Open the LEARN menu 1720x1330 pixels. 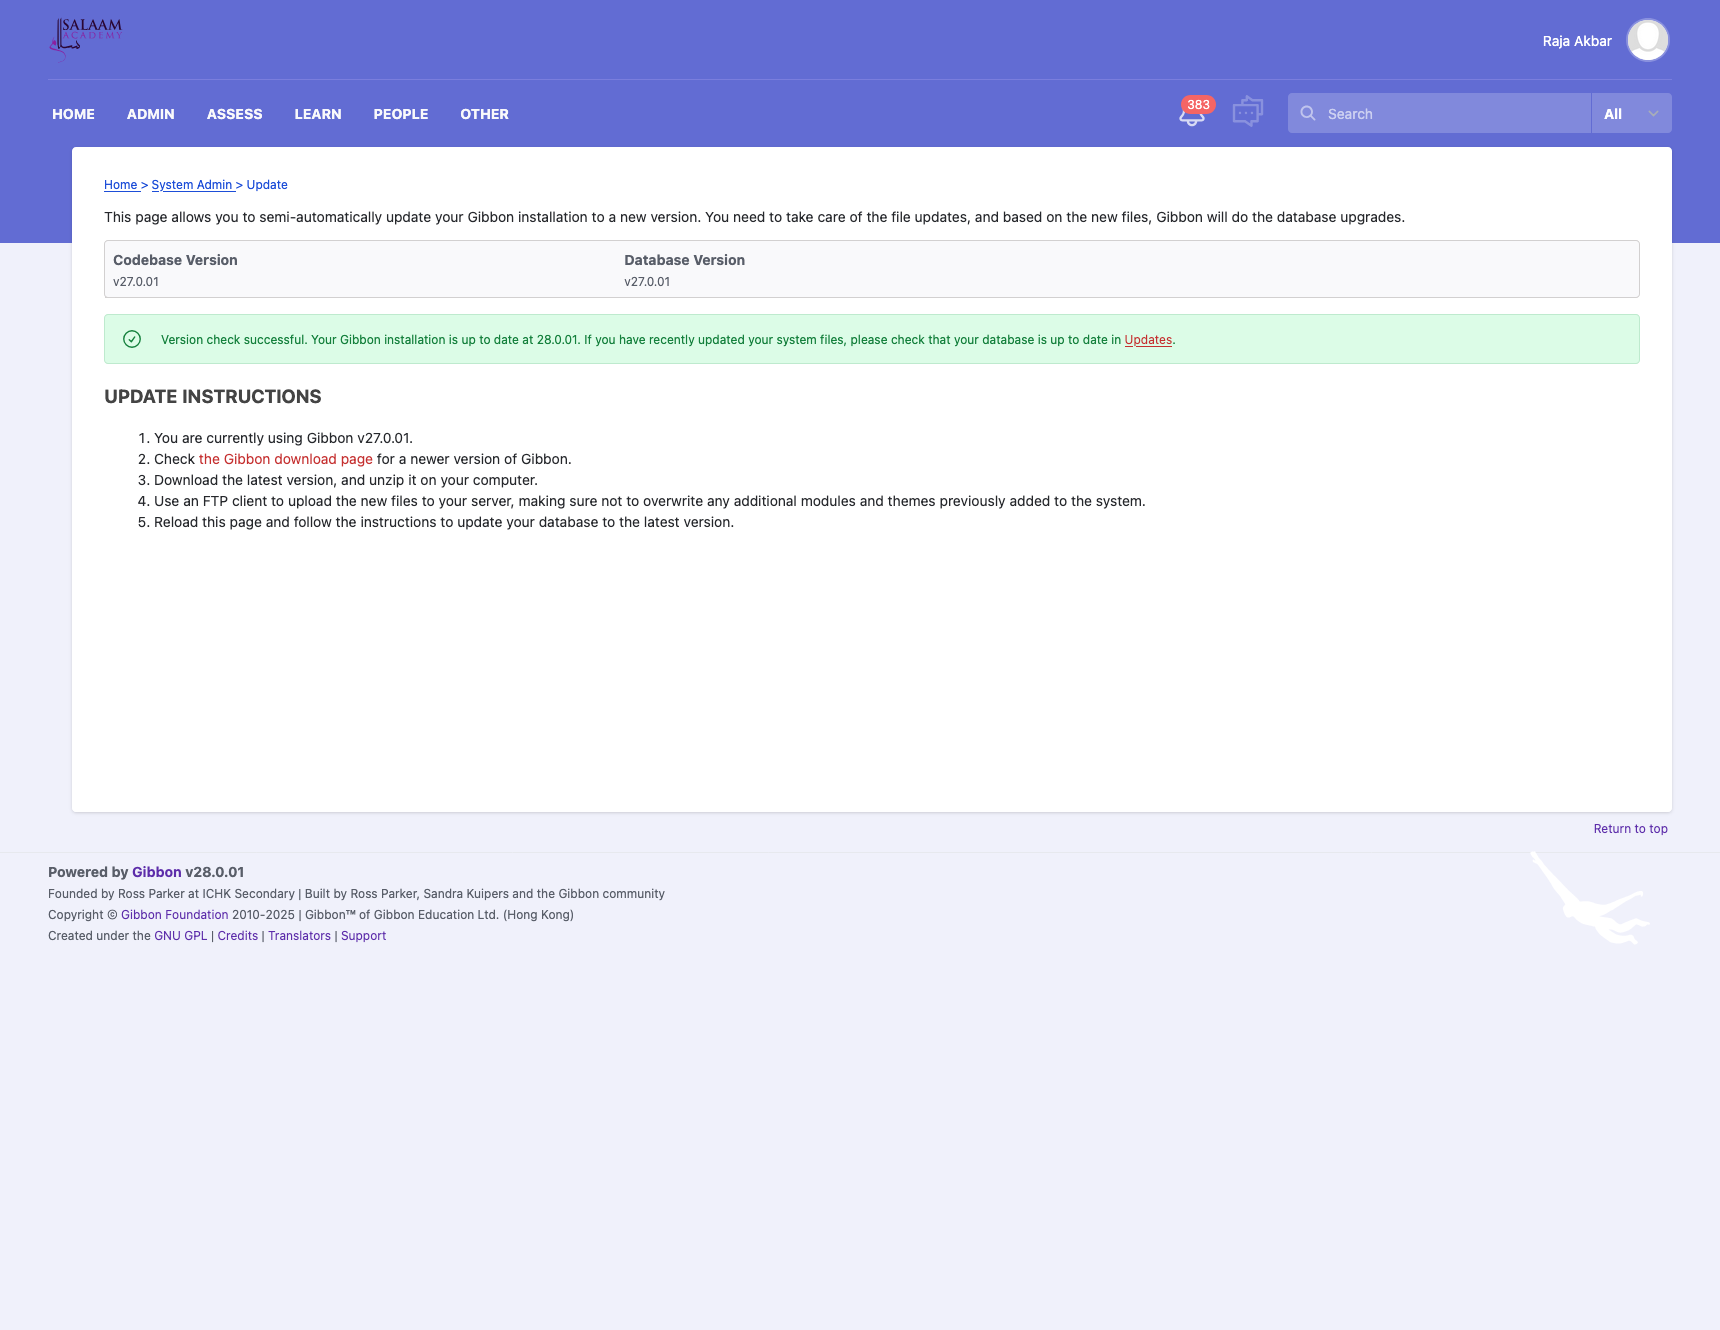[318, 114]
